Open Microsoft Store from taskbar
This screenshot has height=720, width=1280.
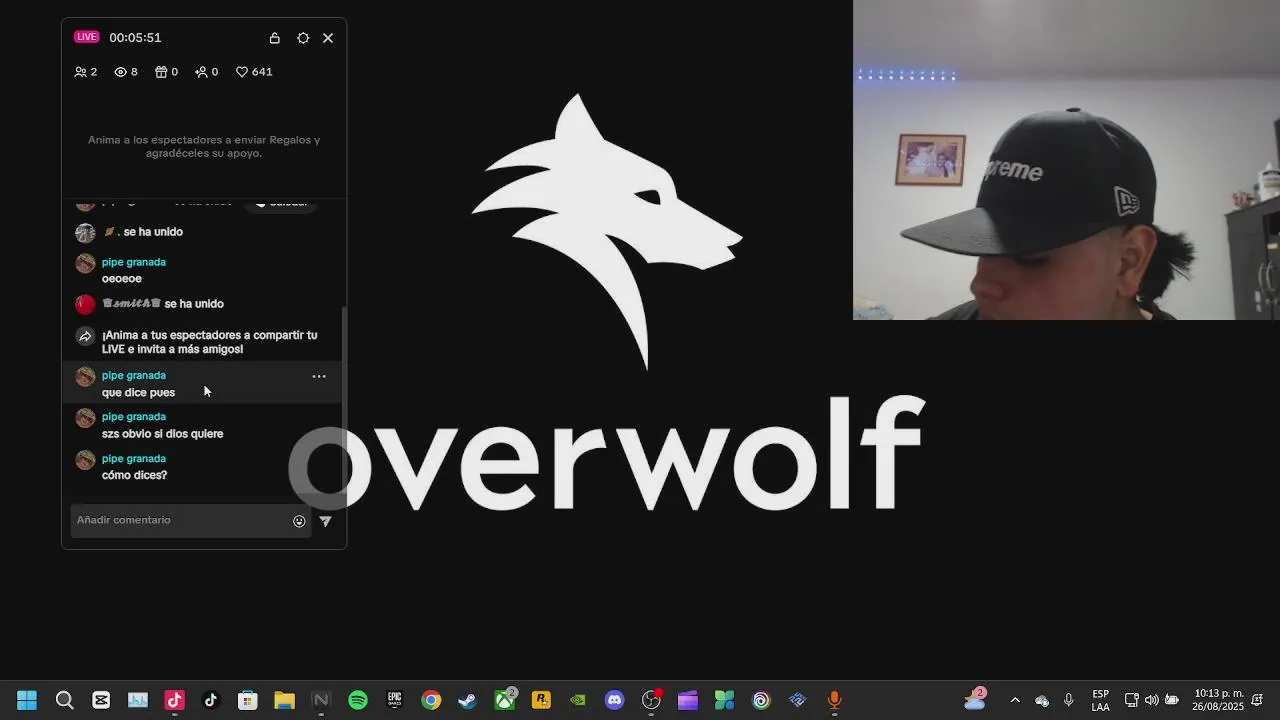pyautogui.click(x=248, y=700)
